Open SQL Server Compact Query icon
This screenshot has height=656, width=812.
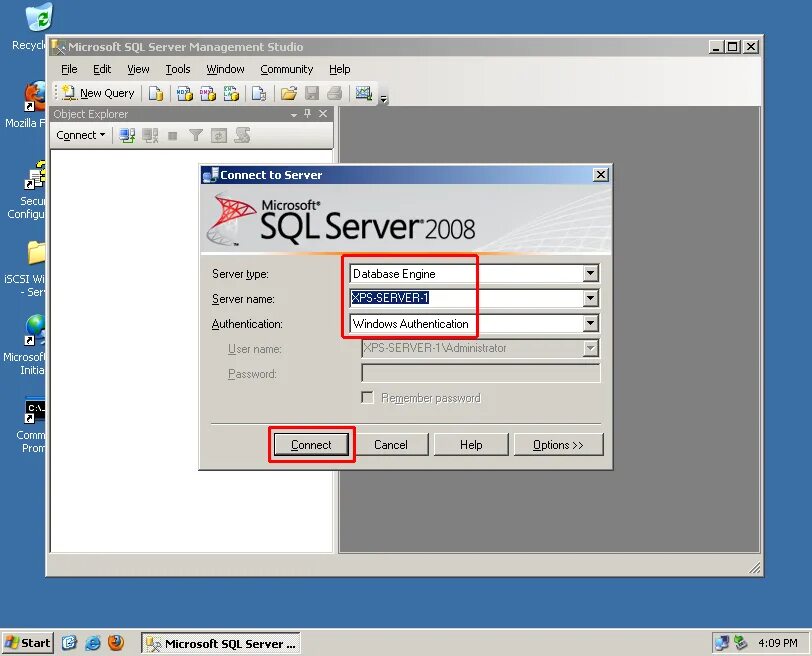point(259,93)
